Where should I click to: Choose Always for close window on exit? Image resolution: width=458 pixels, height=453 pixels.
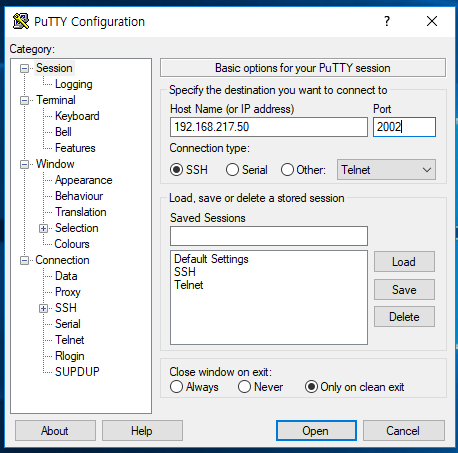pos(176,387)
